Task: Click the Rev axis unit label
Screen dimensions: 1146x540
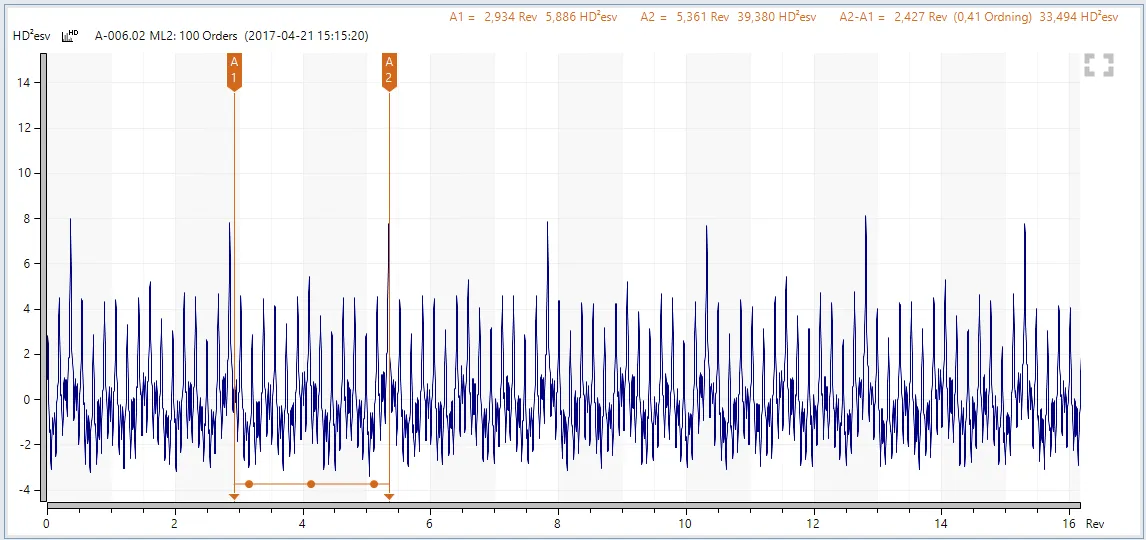Action: [1095, 524]
